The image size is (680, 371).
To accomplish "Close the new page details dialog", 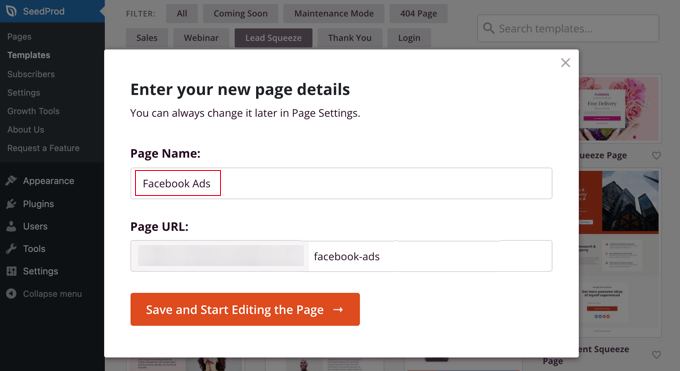I will point(565,63).
